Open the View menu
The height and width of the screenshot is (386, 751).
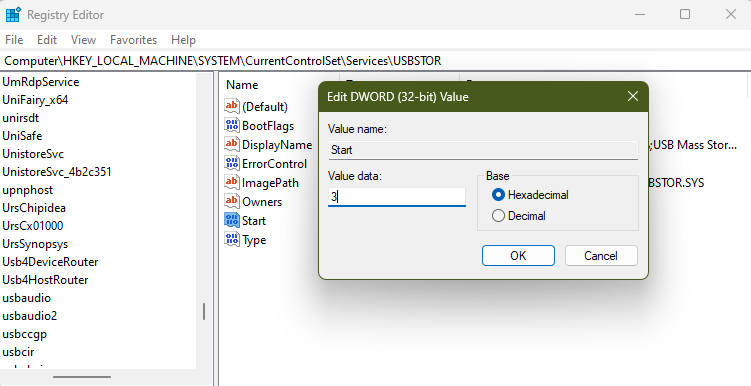coord(83,40)
